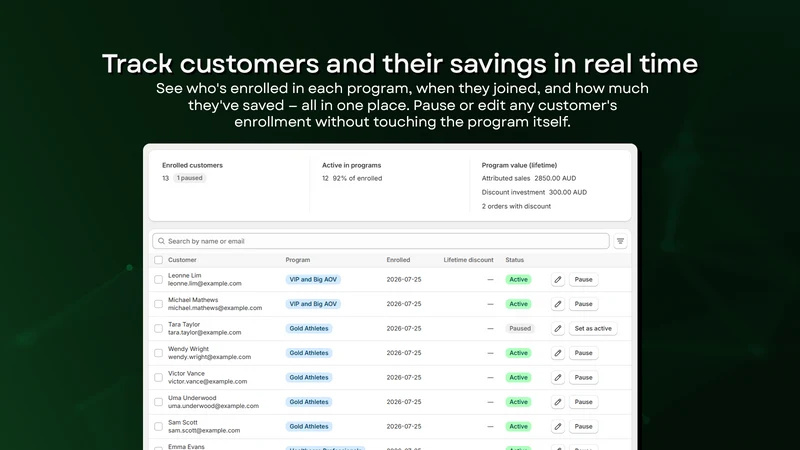Pause Wendy Wright's enrollment

click(584, 353)
